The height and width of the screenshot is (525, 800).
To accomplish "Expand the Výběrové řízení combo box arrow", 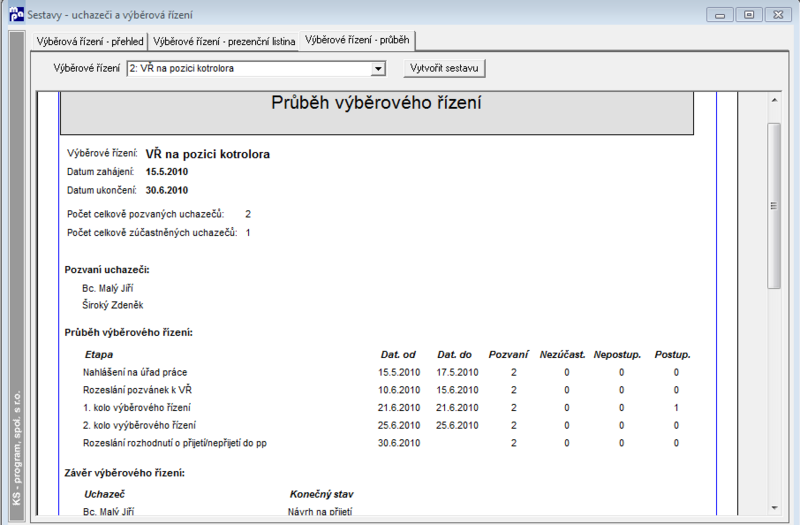I will coord(378,68).
